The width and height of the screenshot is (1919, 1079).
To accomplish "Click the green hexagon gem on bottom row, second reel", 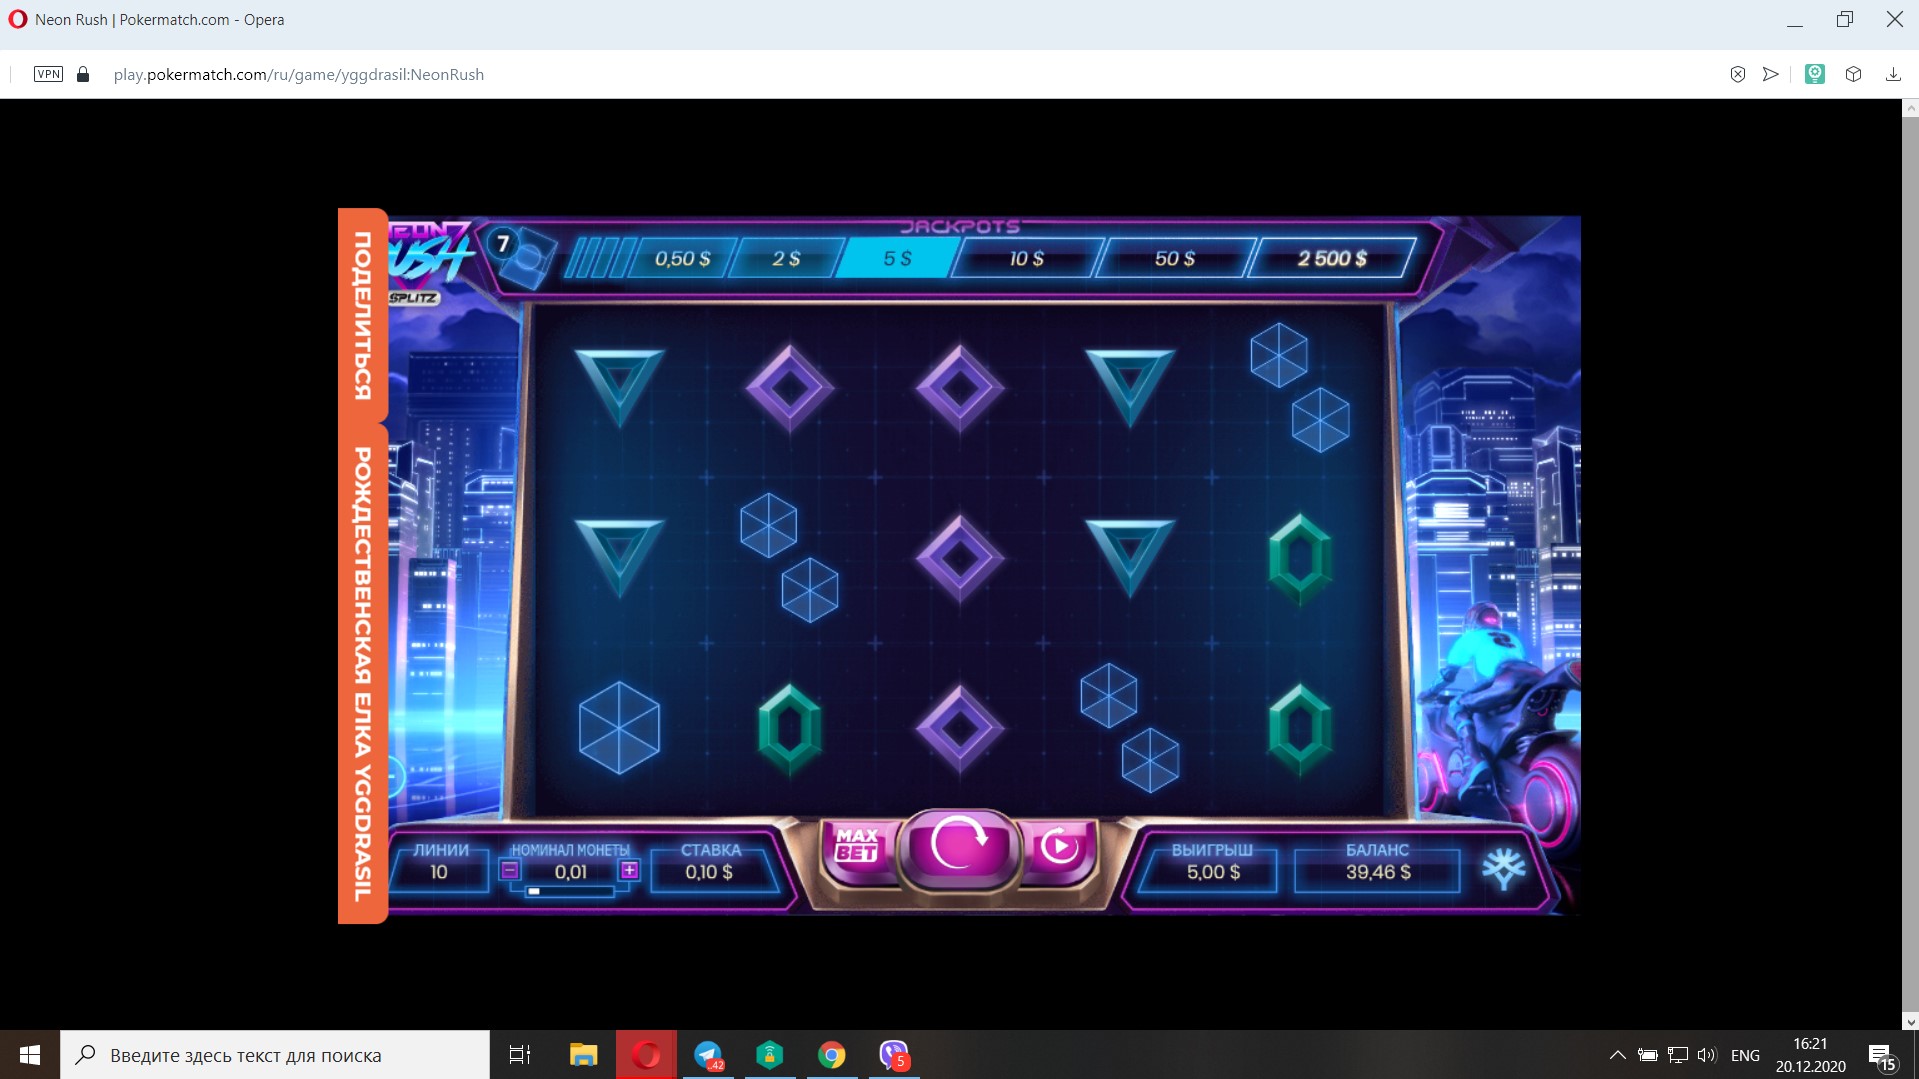I will (x=789, y=729).
